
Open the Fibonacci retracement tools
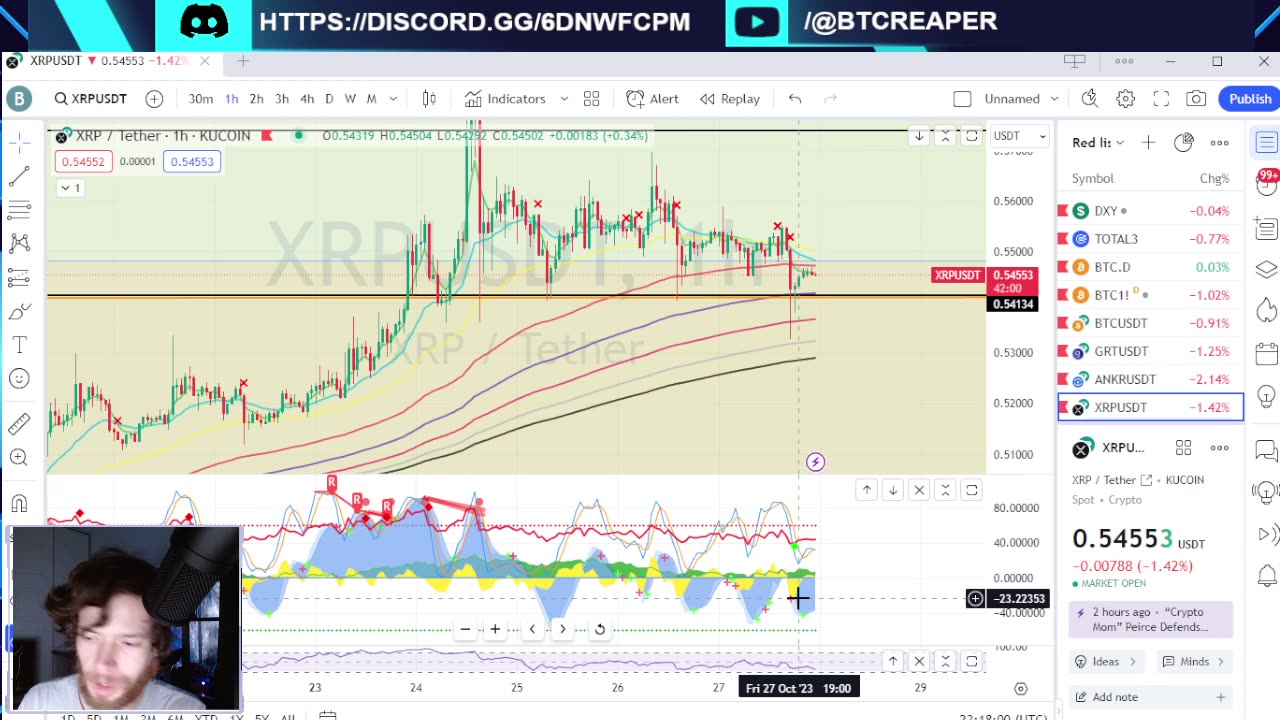(19, 210)
